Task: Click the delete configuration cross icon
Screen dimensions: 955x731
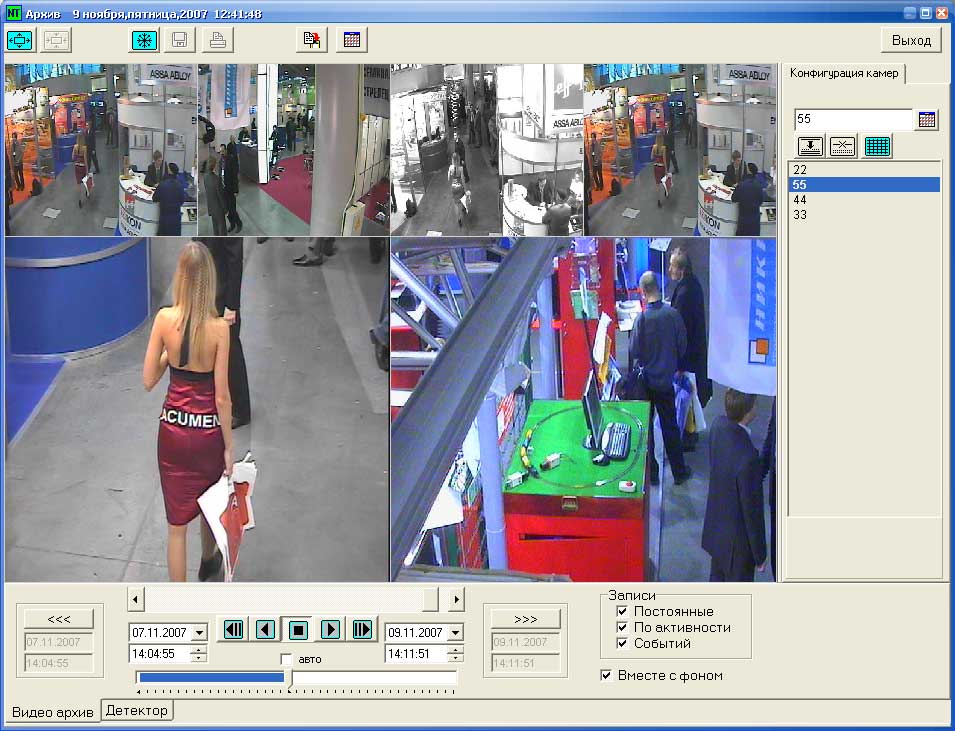Action: [x=843, y=146]
